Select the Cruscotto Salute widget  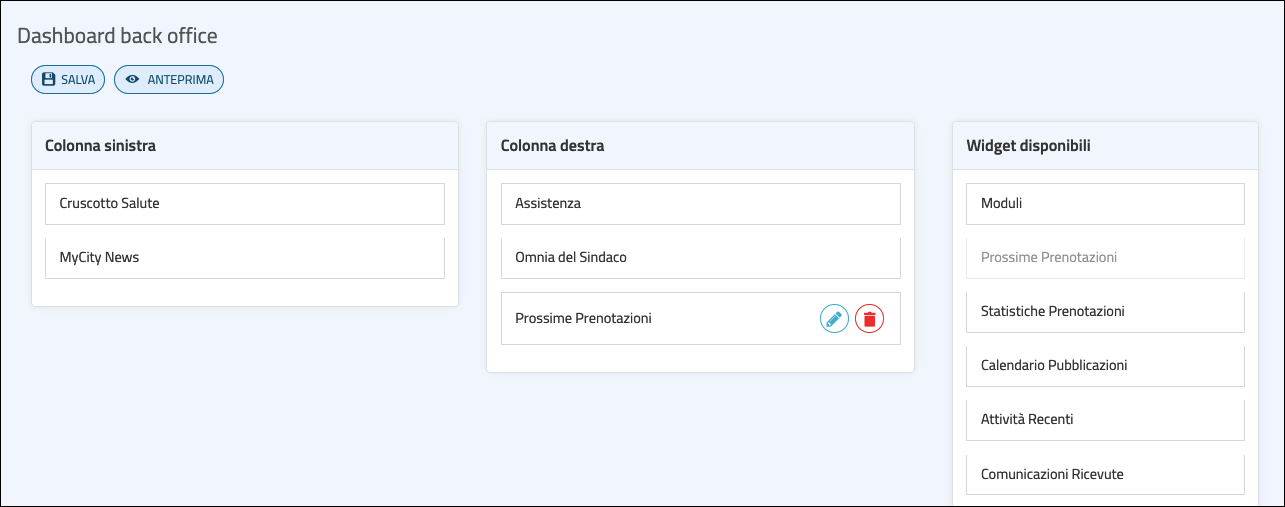[x=244, y=203]
